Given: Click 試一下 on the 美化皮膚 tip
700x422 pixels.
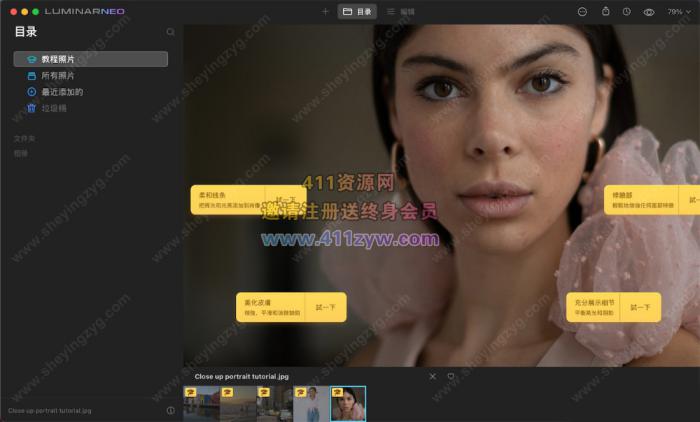Looking at the screenshot, I should click(x=325, y=307).
